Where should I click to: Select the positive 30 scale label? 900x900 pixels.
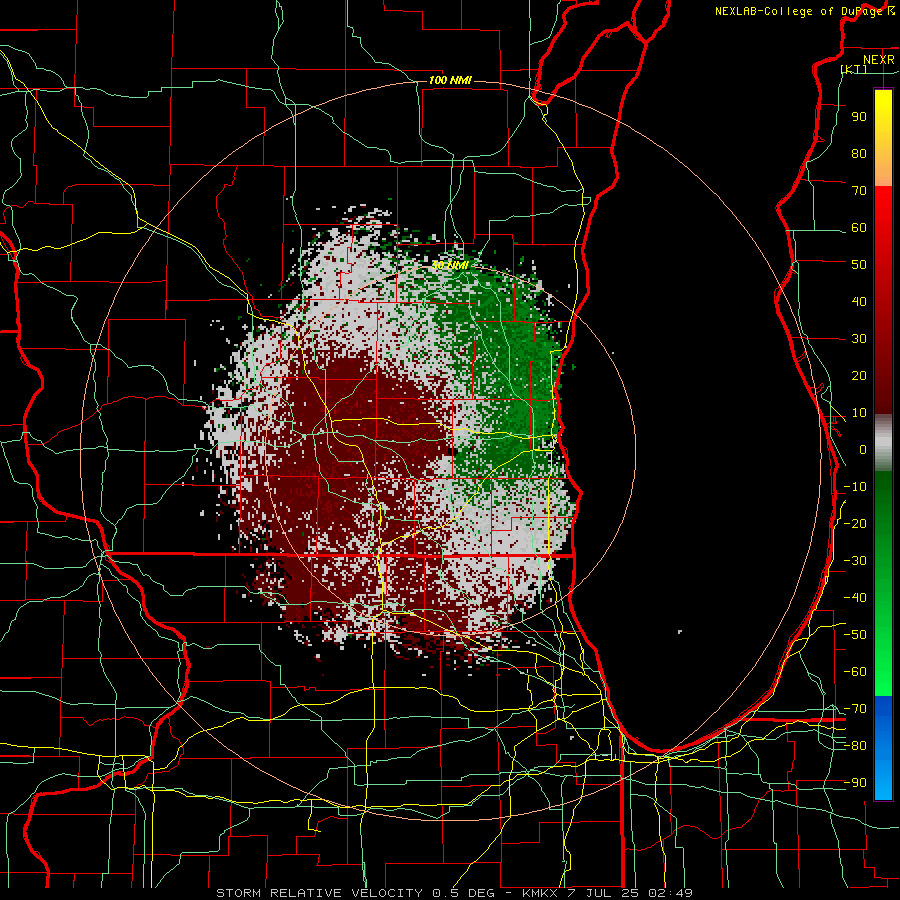[859, 339]
